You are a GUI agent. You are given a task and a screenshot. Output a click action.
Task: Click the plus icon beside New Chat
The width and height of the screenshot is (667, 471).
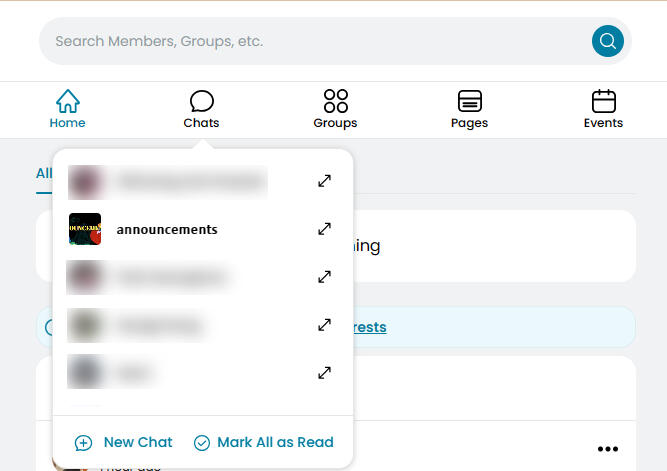point(84,443)
